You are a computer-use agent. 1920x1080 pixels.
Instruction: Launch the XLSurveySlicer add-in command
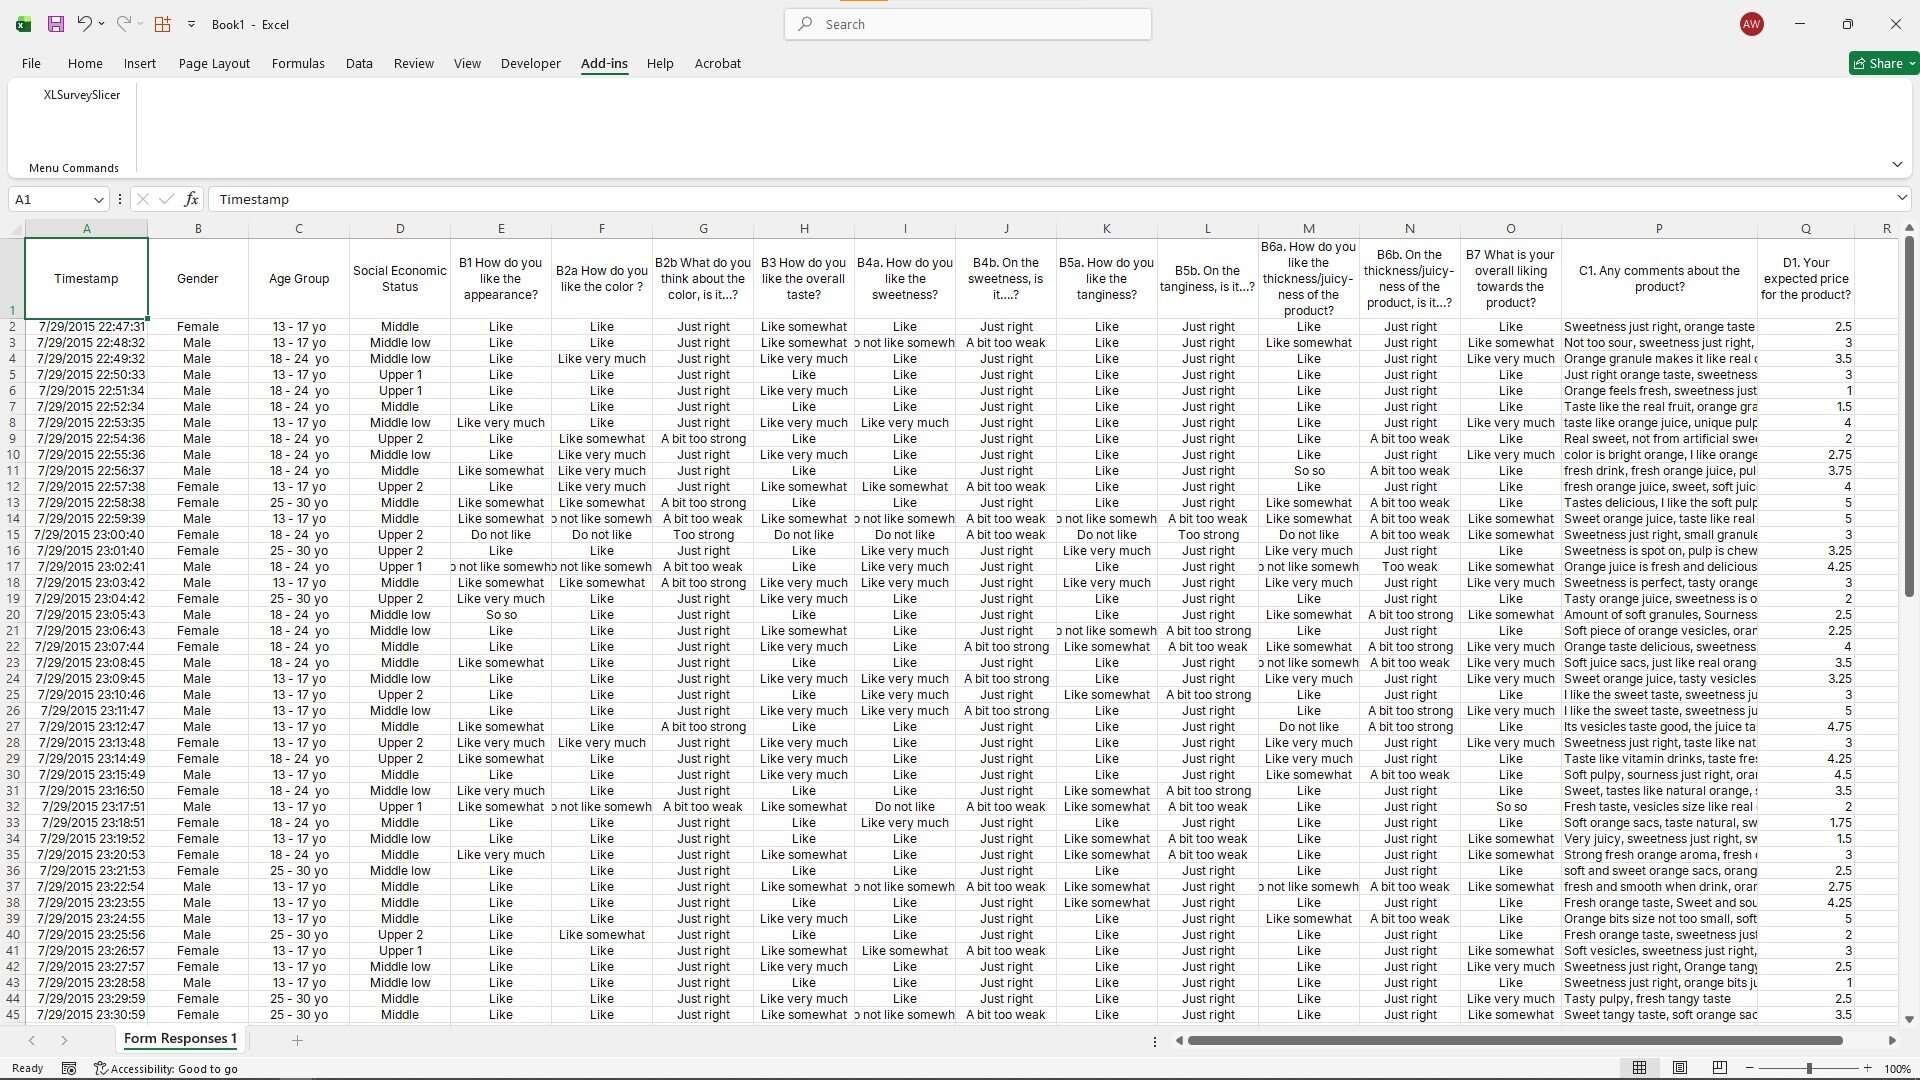pyautogui.click(x=82, y=95)
